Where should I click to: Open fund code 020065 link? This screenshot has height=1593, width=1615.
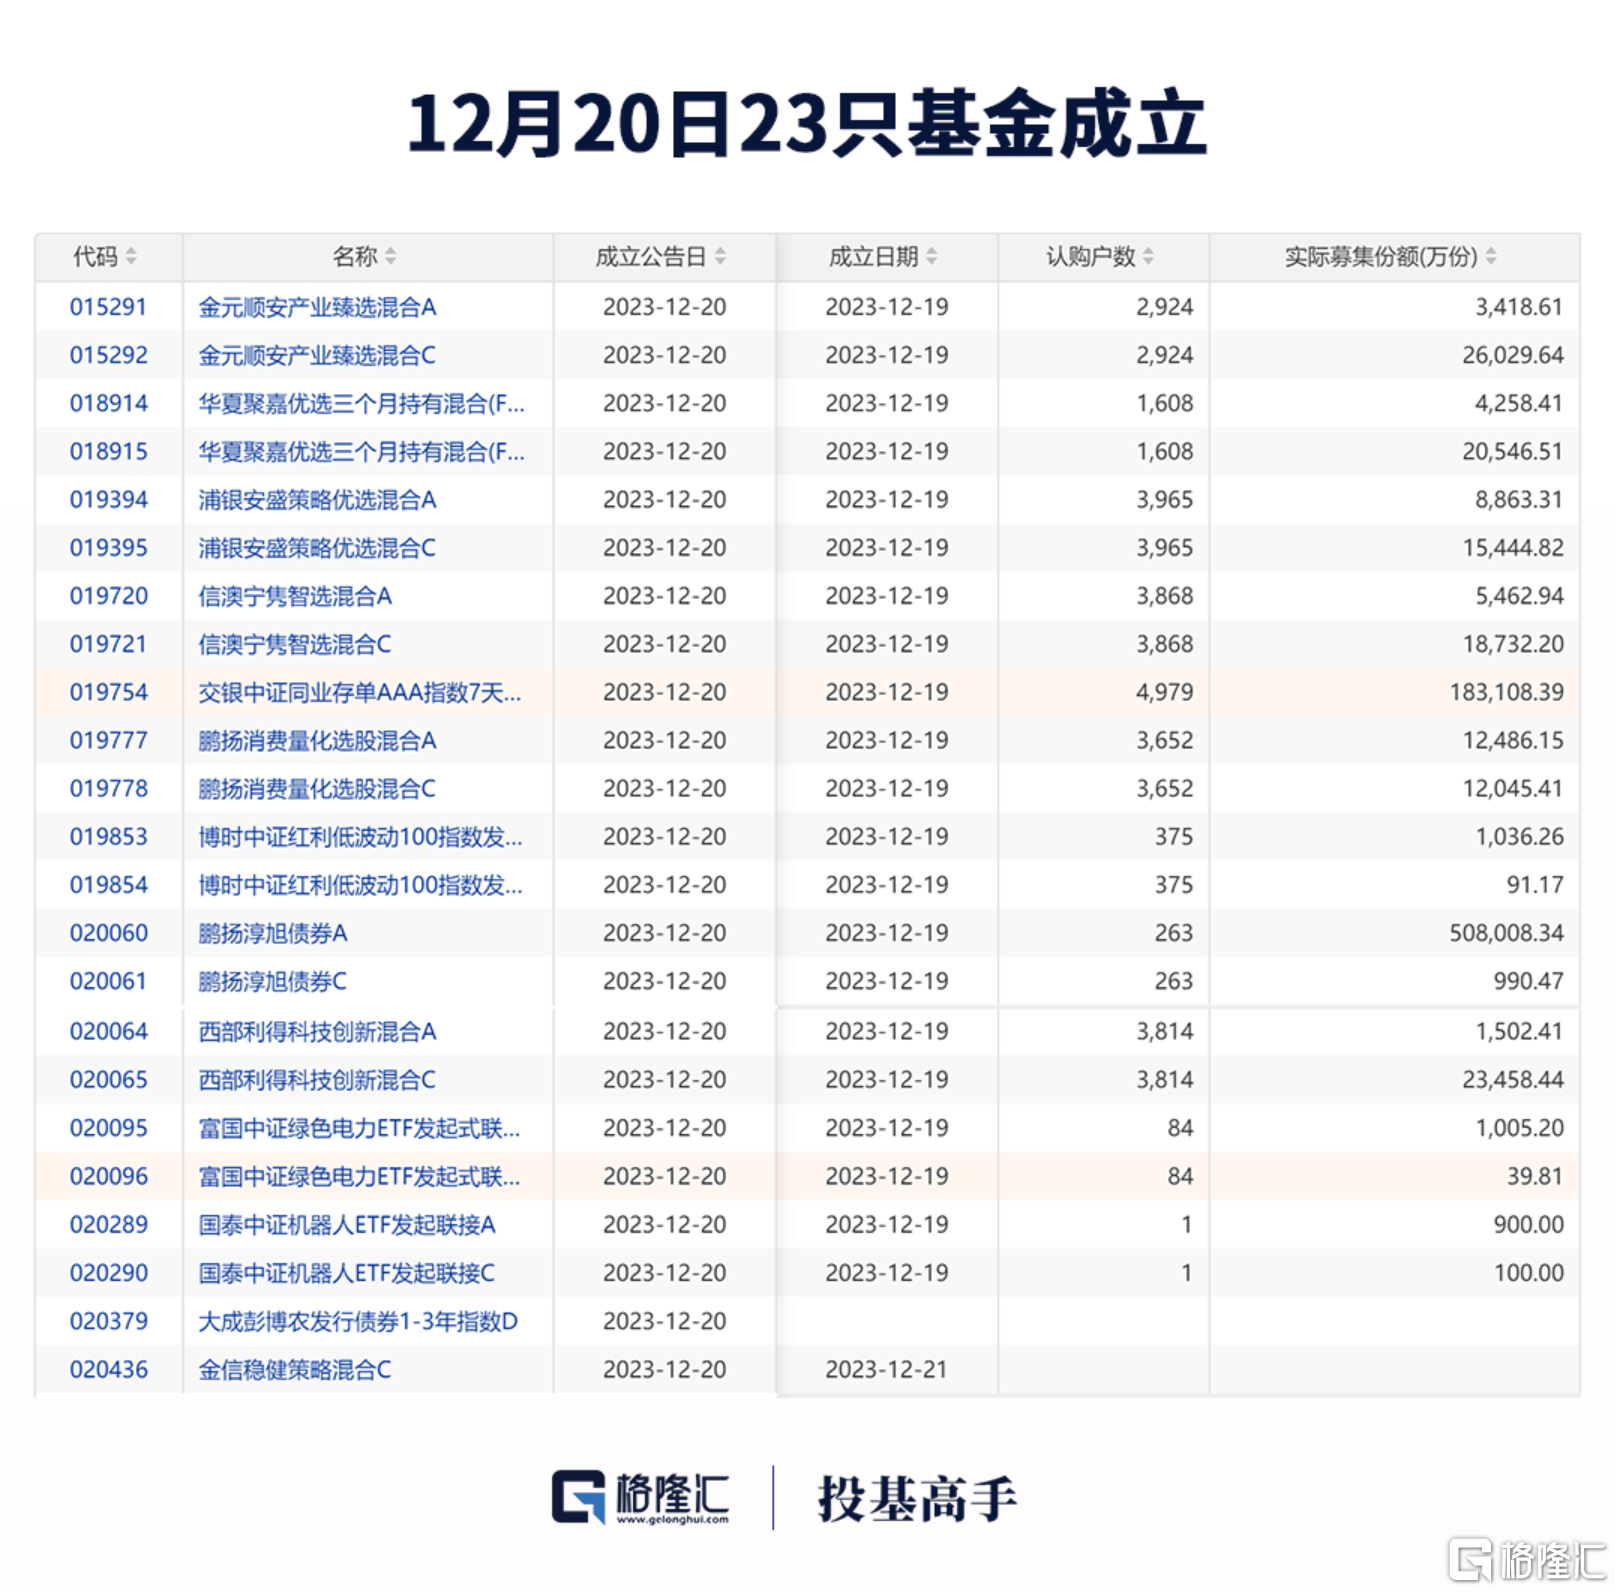(108, 1080)
